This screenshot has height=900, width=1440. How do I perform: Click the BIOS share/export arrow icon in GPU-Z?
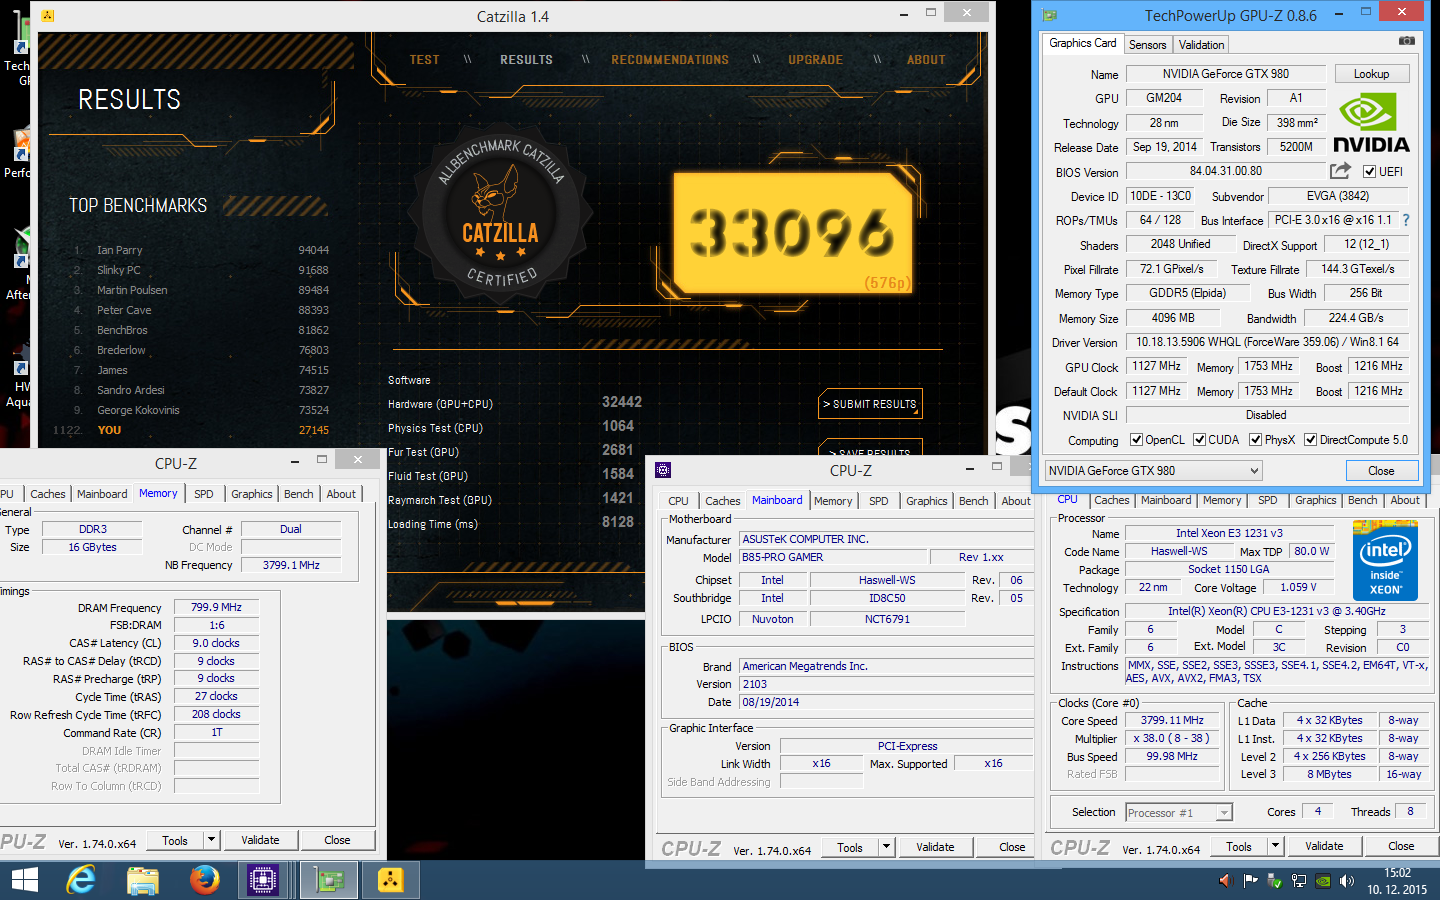(x=1340, y=171)
